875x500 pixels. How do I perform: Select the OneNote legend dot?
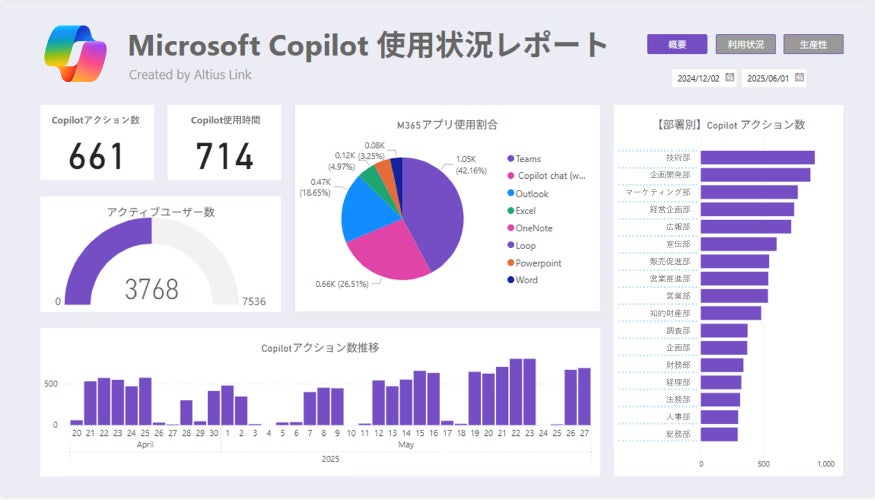[510, 228]
